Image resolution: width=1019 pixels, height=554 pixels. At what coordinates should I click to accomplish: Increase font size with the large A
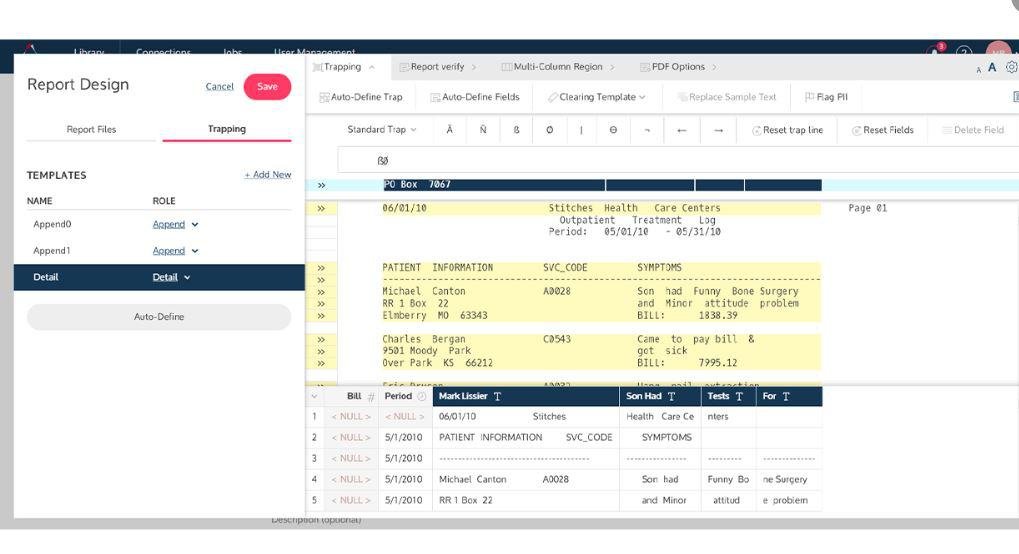(x=992, y=67)
